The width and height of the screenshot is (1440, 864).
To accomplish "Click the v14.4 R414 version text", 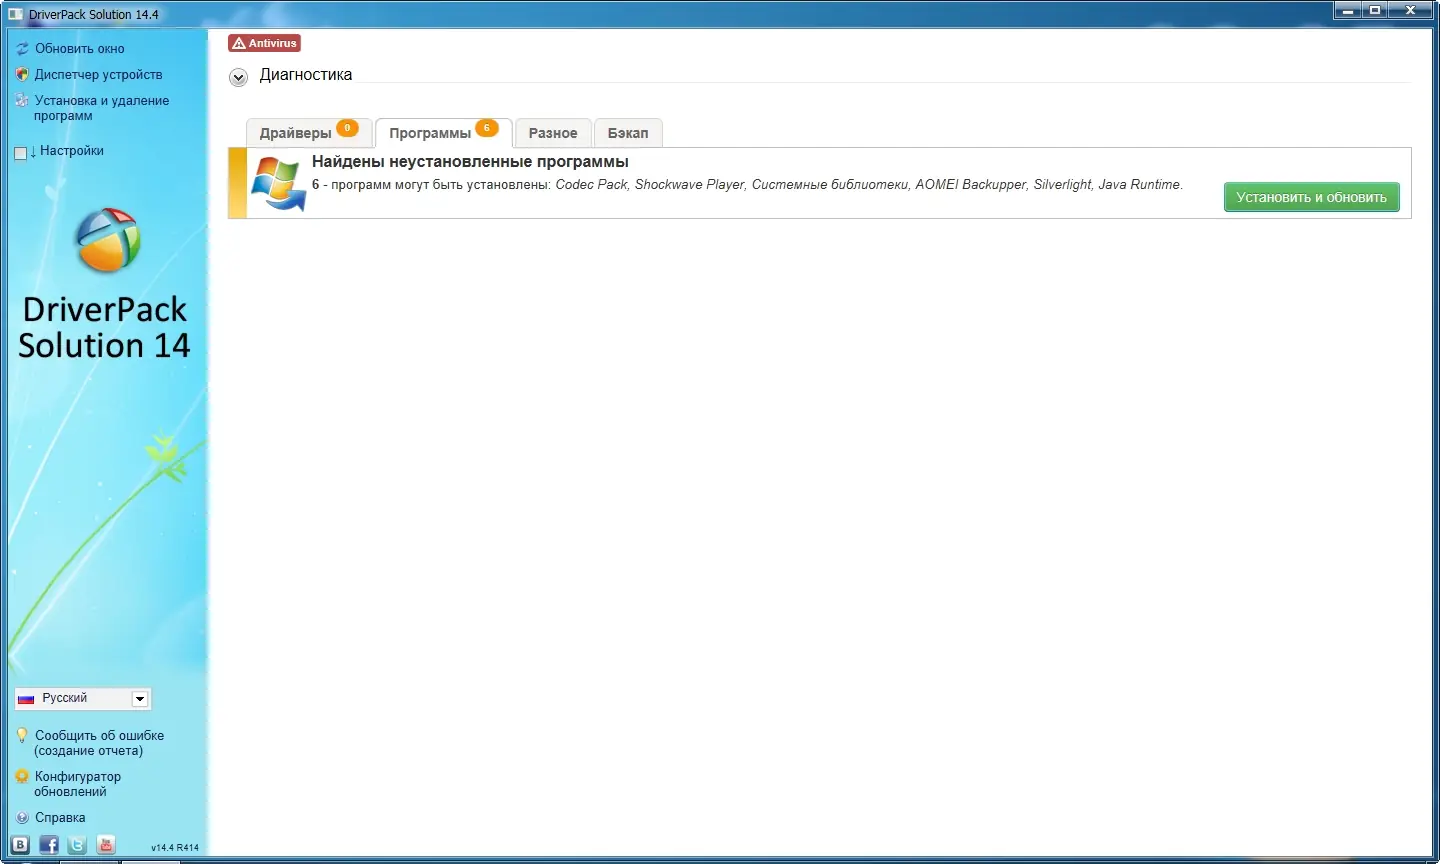I will point(175,848).
